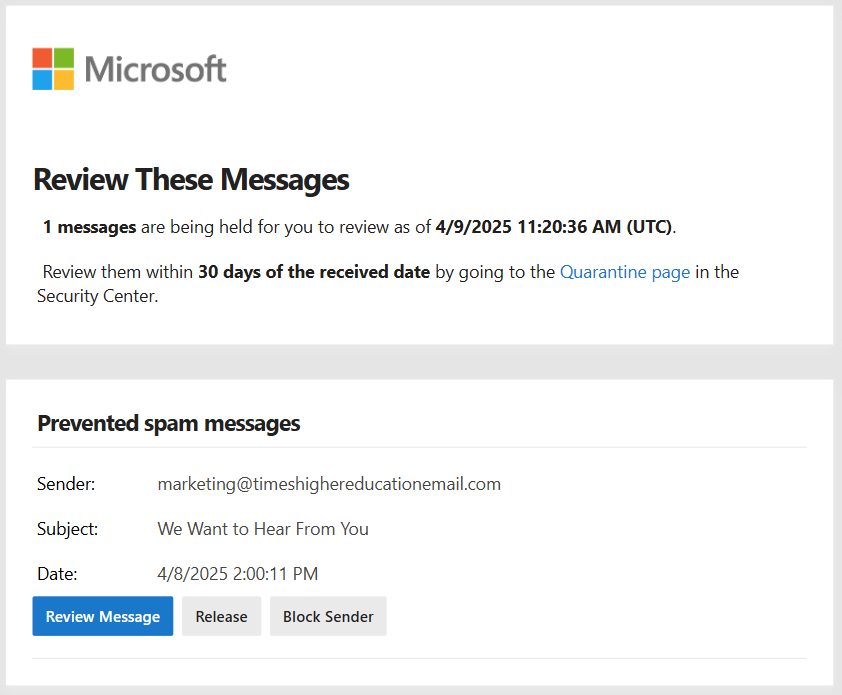Click the 'Subject:' label
Viewport: 842px width, 695px height.
coord(68,529)
